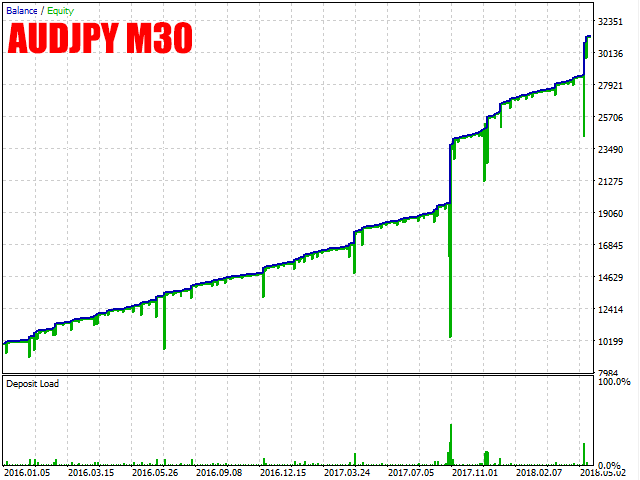Click the 100.0% deposit load scale label
Viewport: 640px width, 480px height.
(614, 382)
